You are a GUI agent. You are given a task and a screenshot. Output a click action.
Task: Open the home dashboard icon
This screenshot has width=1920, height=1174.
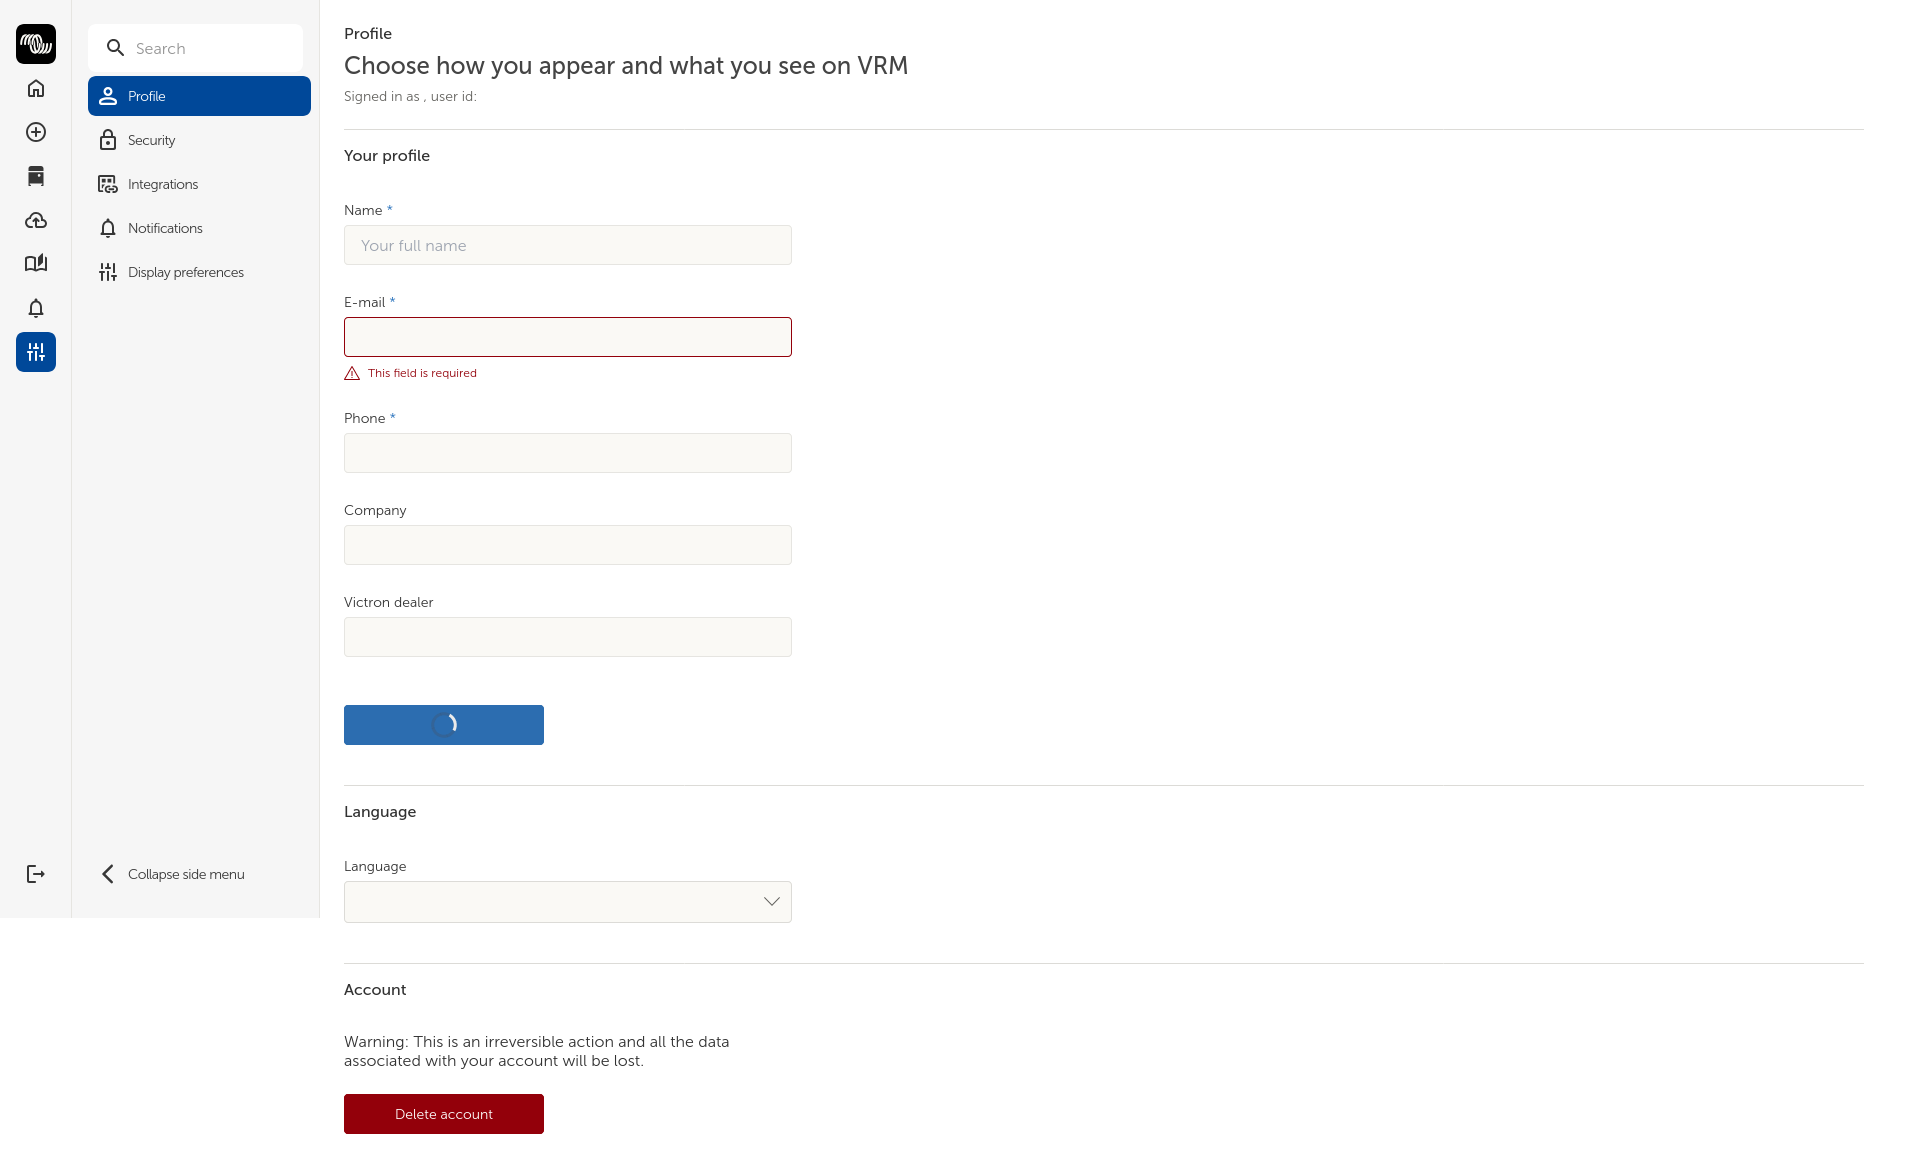(36, 89)
